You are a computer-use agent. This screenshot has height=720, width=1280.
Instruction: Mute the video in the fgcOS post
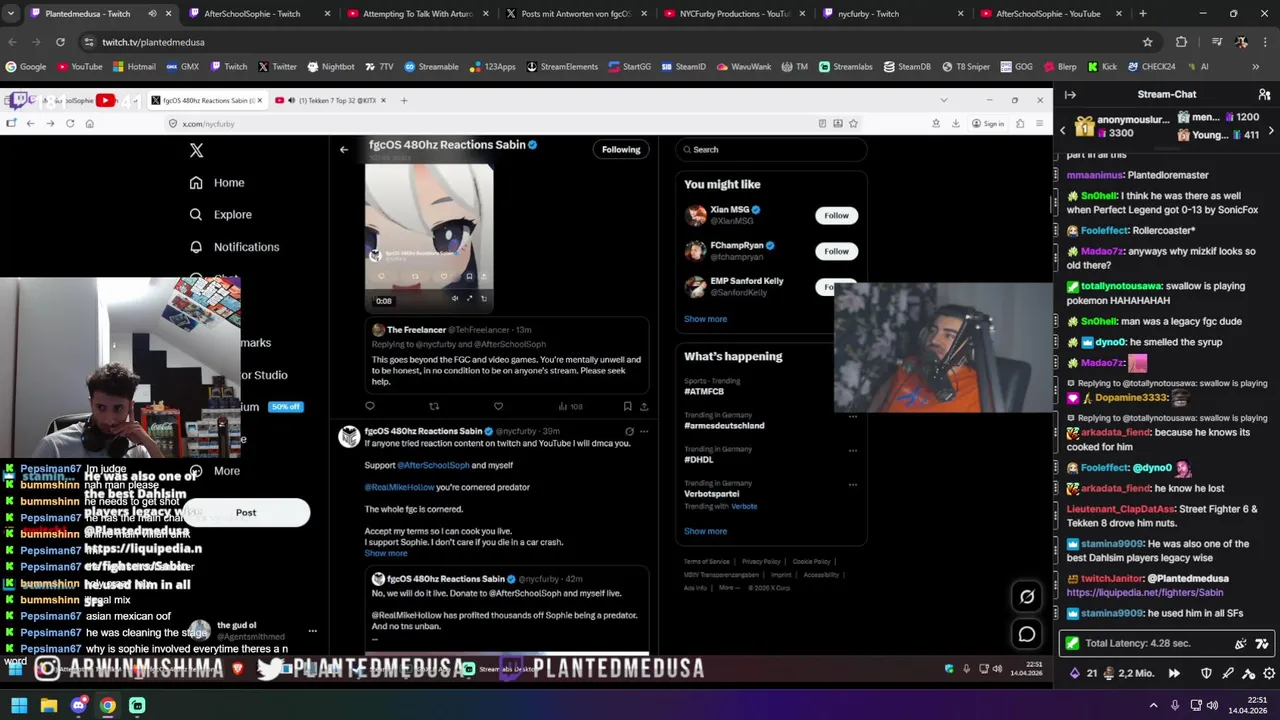coord(455,299)
